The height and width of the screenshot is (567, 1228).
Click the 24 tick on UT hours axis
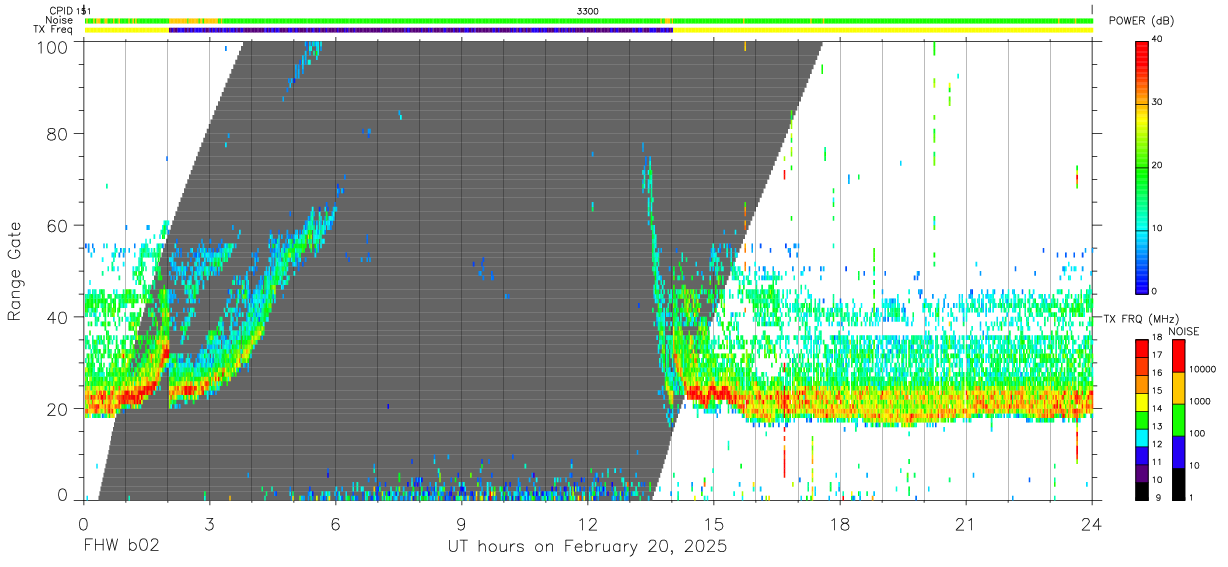1092,523
